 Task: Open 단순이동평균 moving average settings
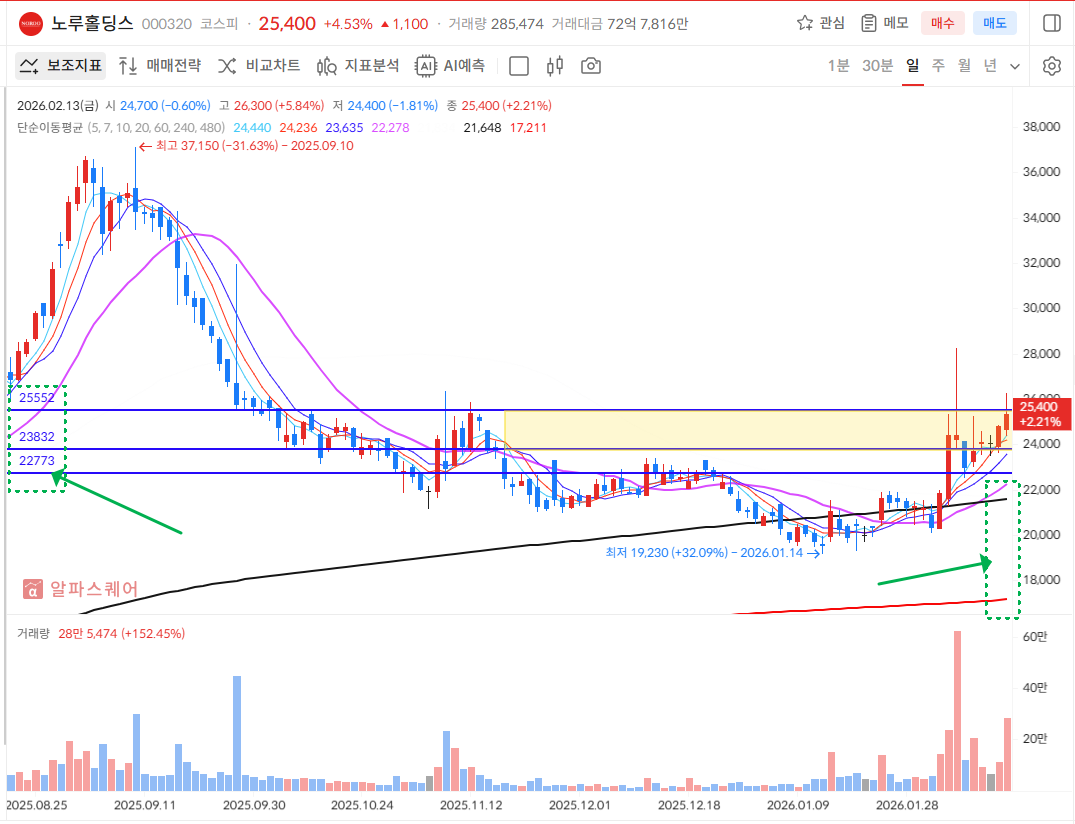(x=49, y=127)
